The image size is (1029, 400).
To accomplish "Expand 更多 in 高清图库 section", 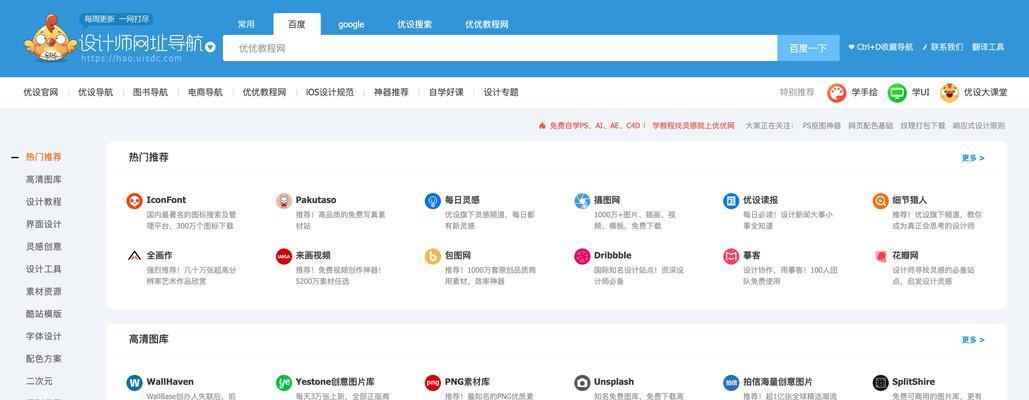I will pos(973,340).
